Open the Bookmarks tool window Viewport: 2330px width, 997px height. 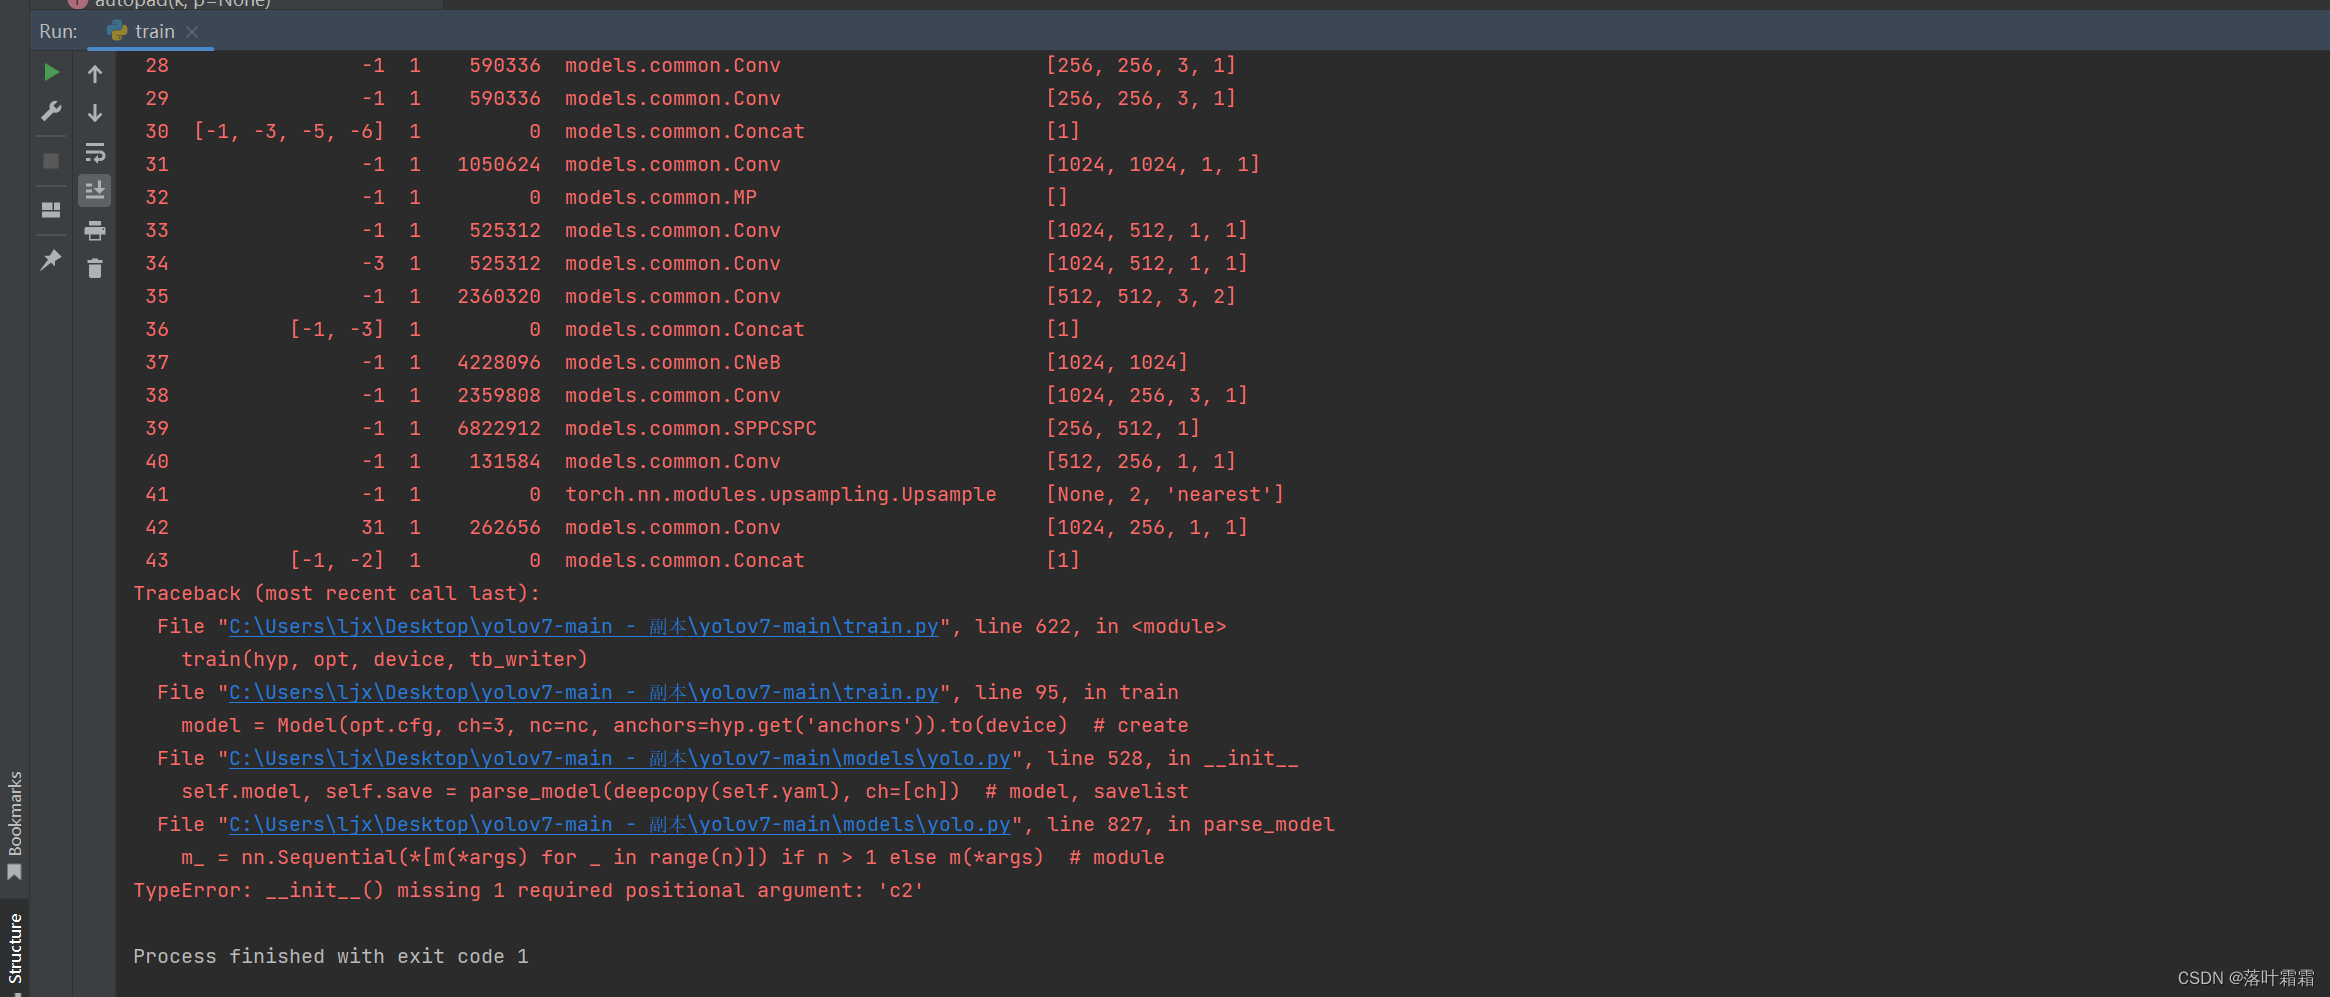pos(14,825)
